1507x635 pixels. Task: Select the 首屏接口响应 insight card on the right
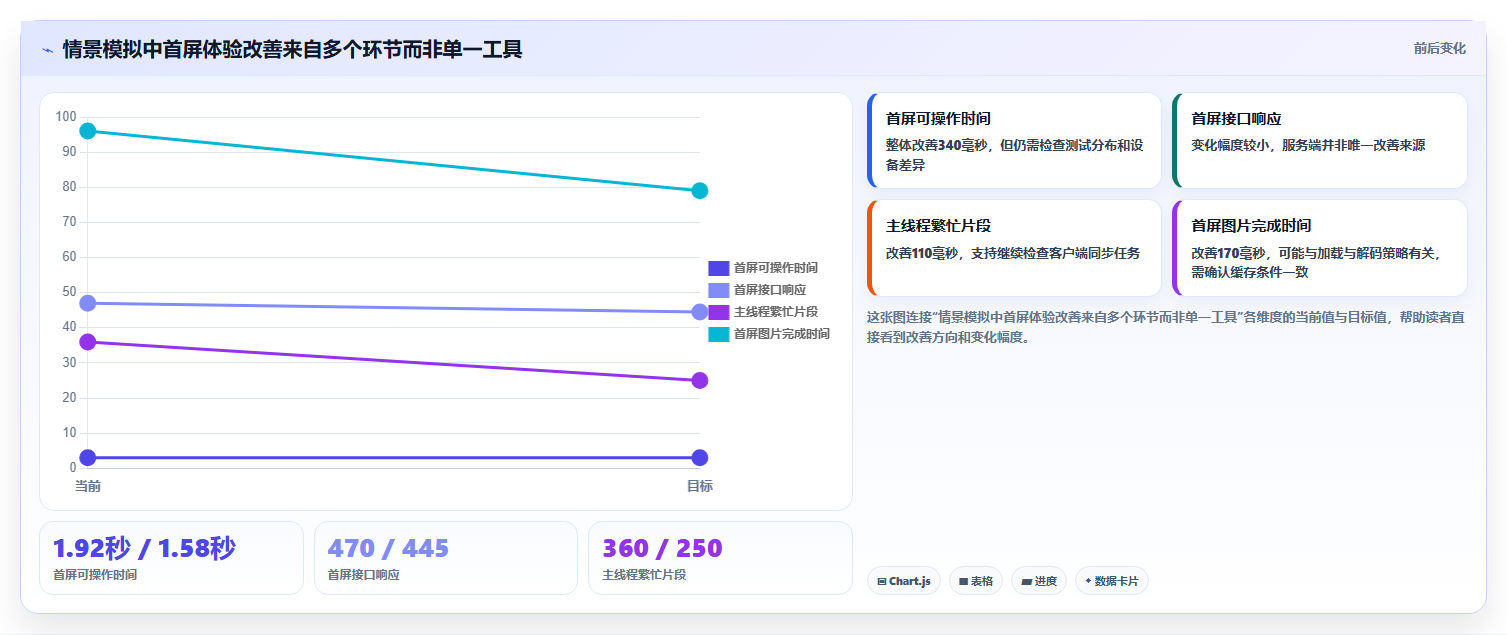1320,140
